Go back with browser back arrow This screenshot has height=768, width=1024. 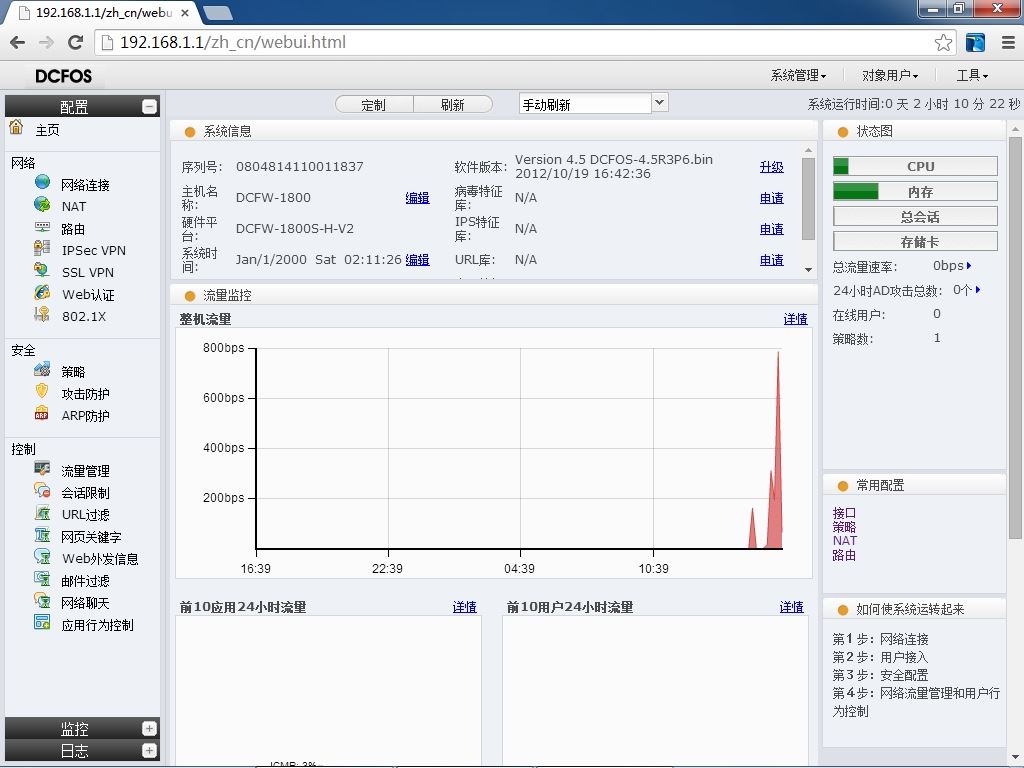tap(18, 42)
